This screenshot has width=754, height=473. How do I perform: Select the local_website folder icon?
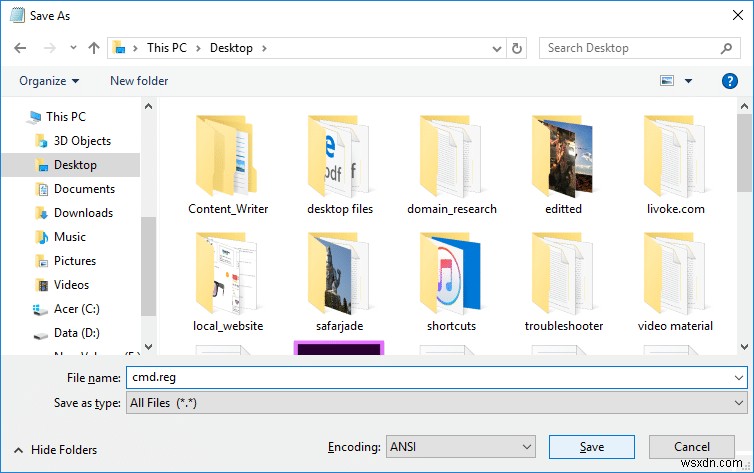(x=227, y=273)
